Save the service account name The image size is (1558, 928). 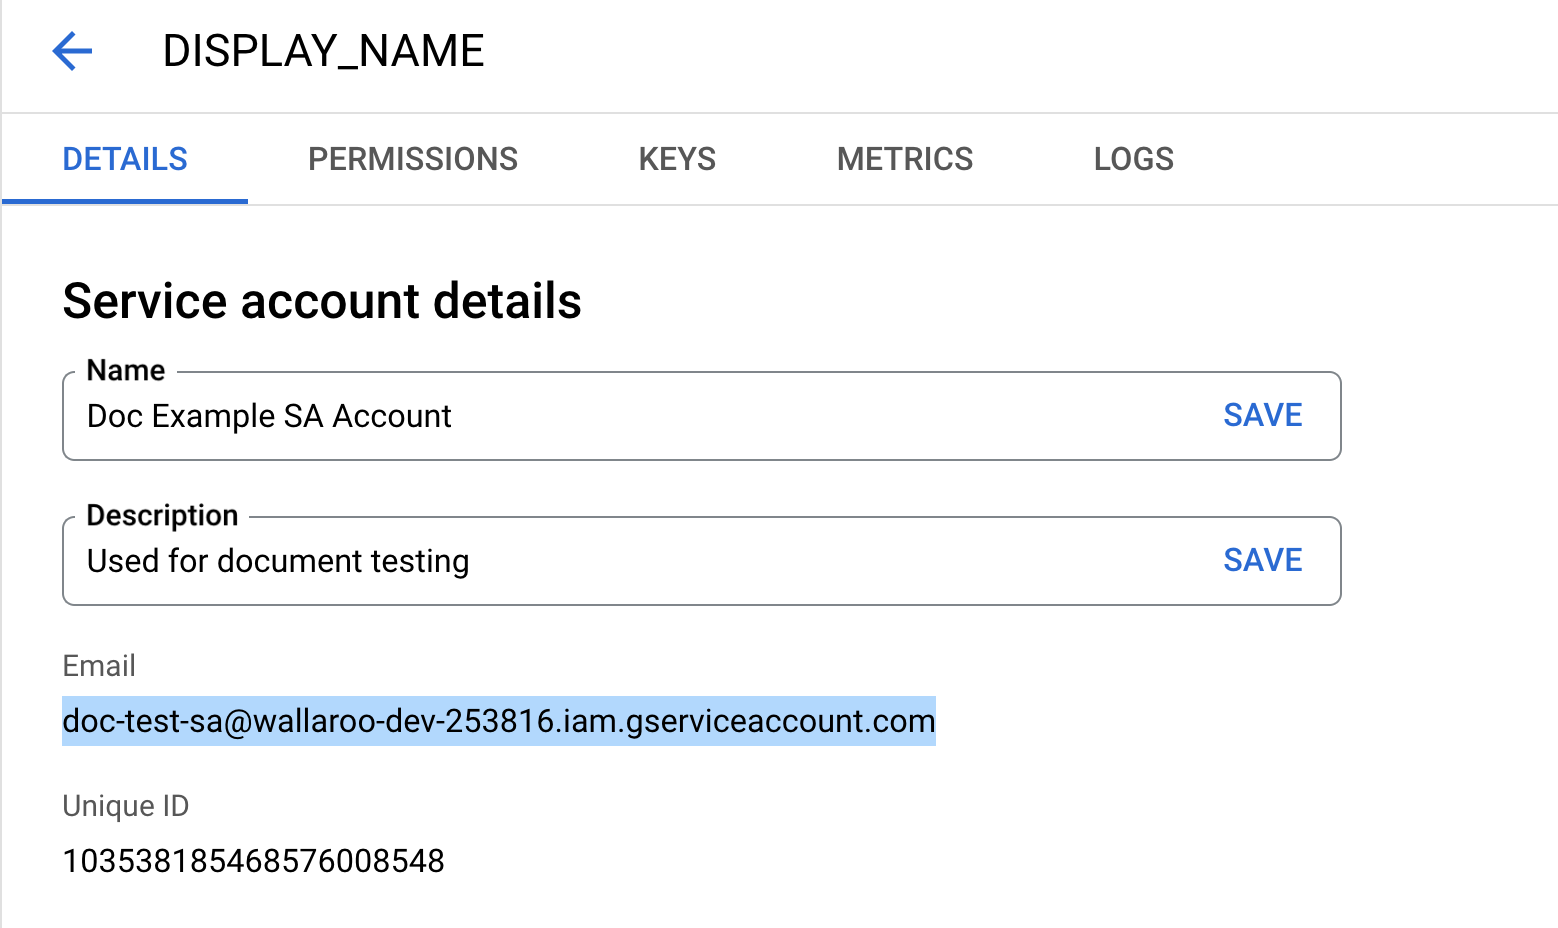pyautogui.click(x=1262, y=414)
